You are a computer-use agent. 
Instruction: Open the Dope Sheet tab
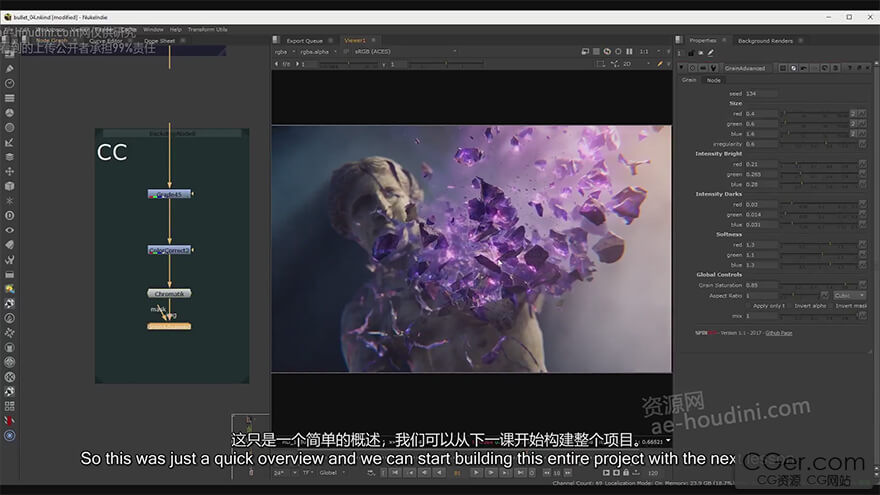click(x=160, y=40)
